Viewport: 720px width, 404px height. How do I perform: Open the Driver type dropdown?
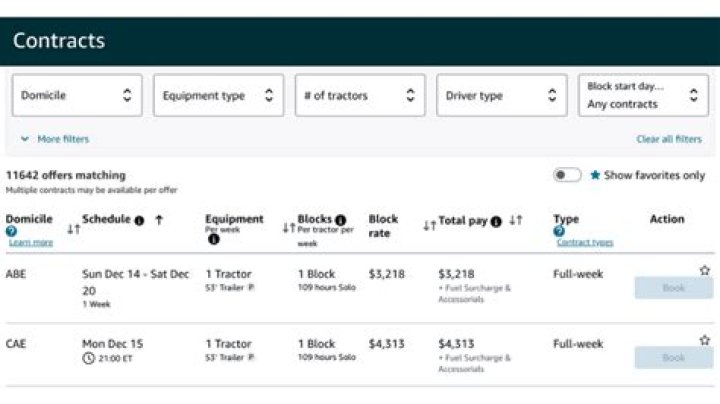coord(501,96)
